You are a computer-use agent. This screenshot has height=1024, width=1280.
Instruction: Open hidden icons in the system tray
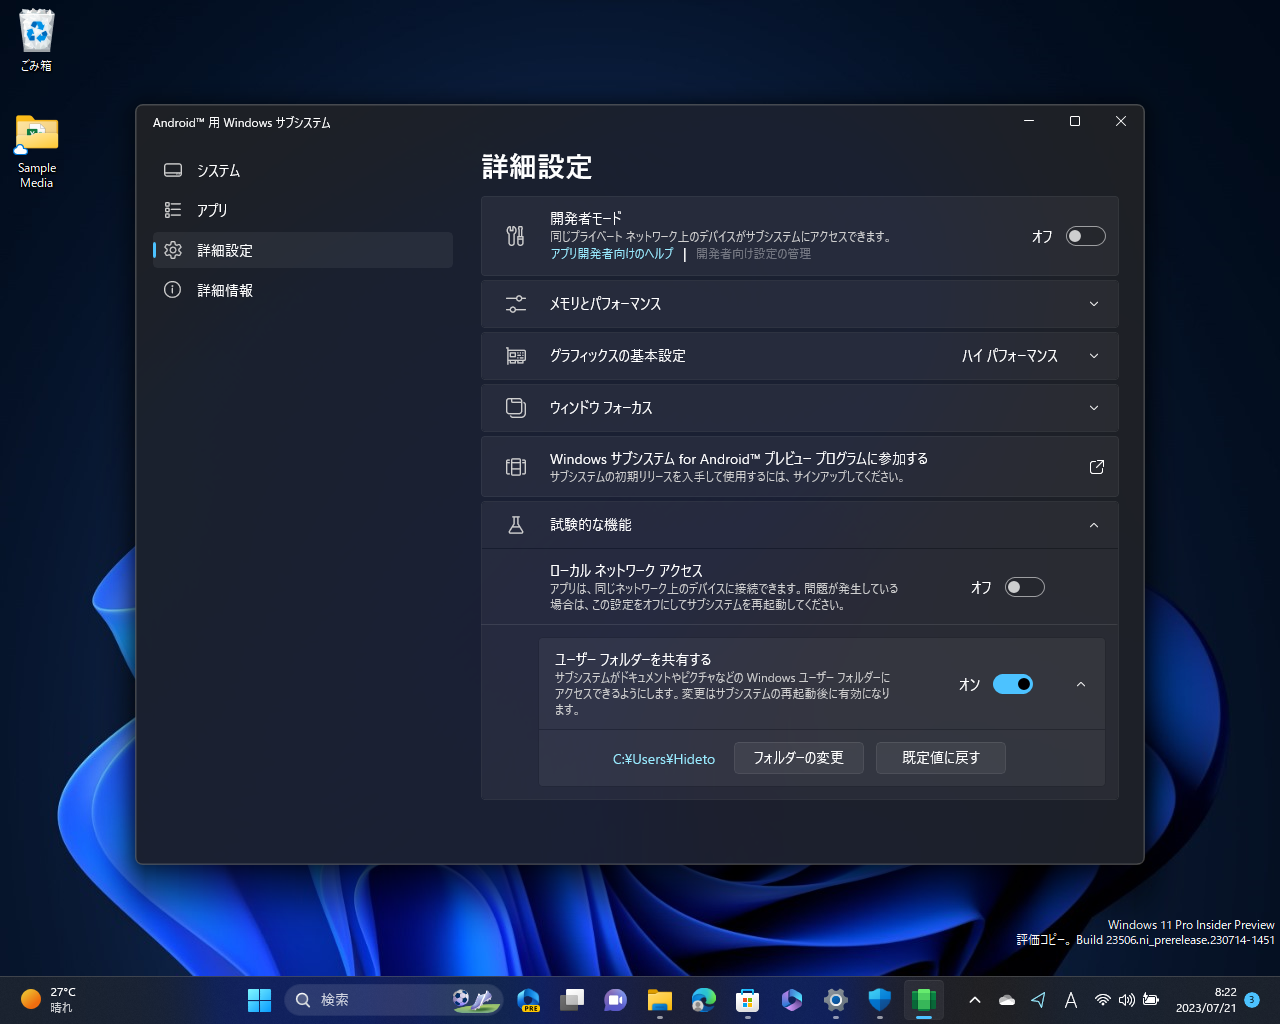[x=974, y=999]
